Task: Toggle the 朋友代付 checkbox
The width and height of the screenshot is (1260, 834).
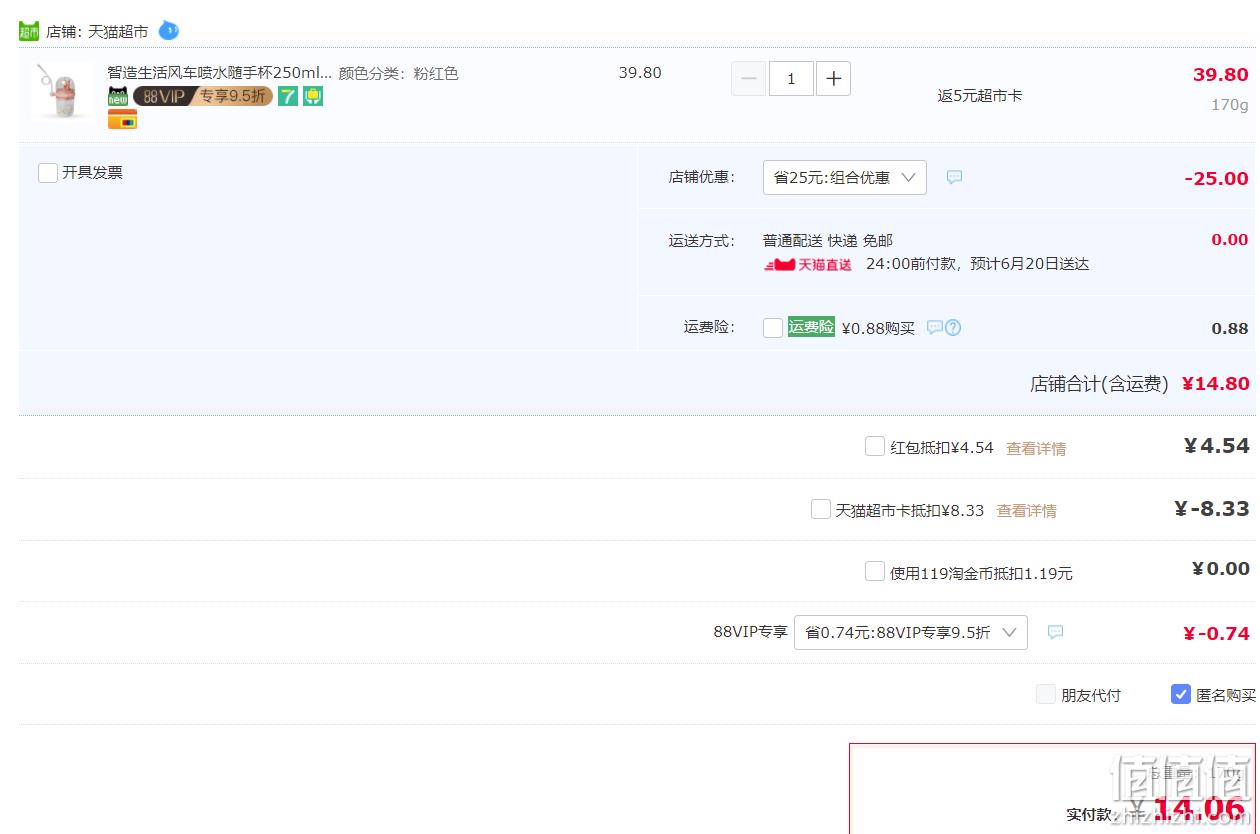Action: coord(1046,694)
